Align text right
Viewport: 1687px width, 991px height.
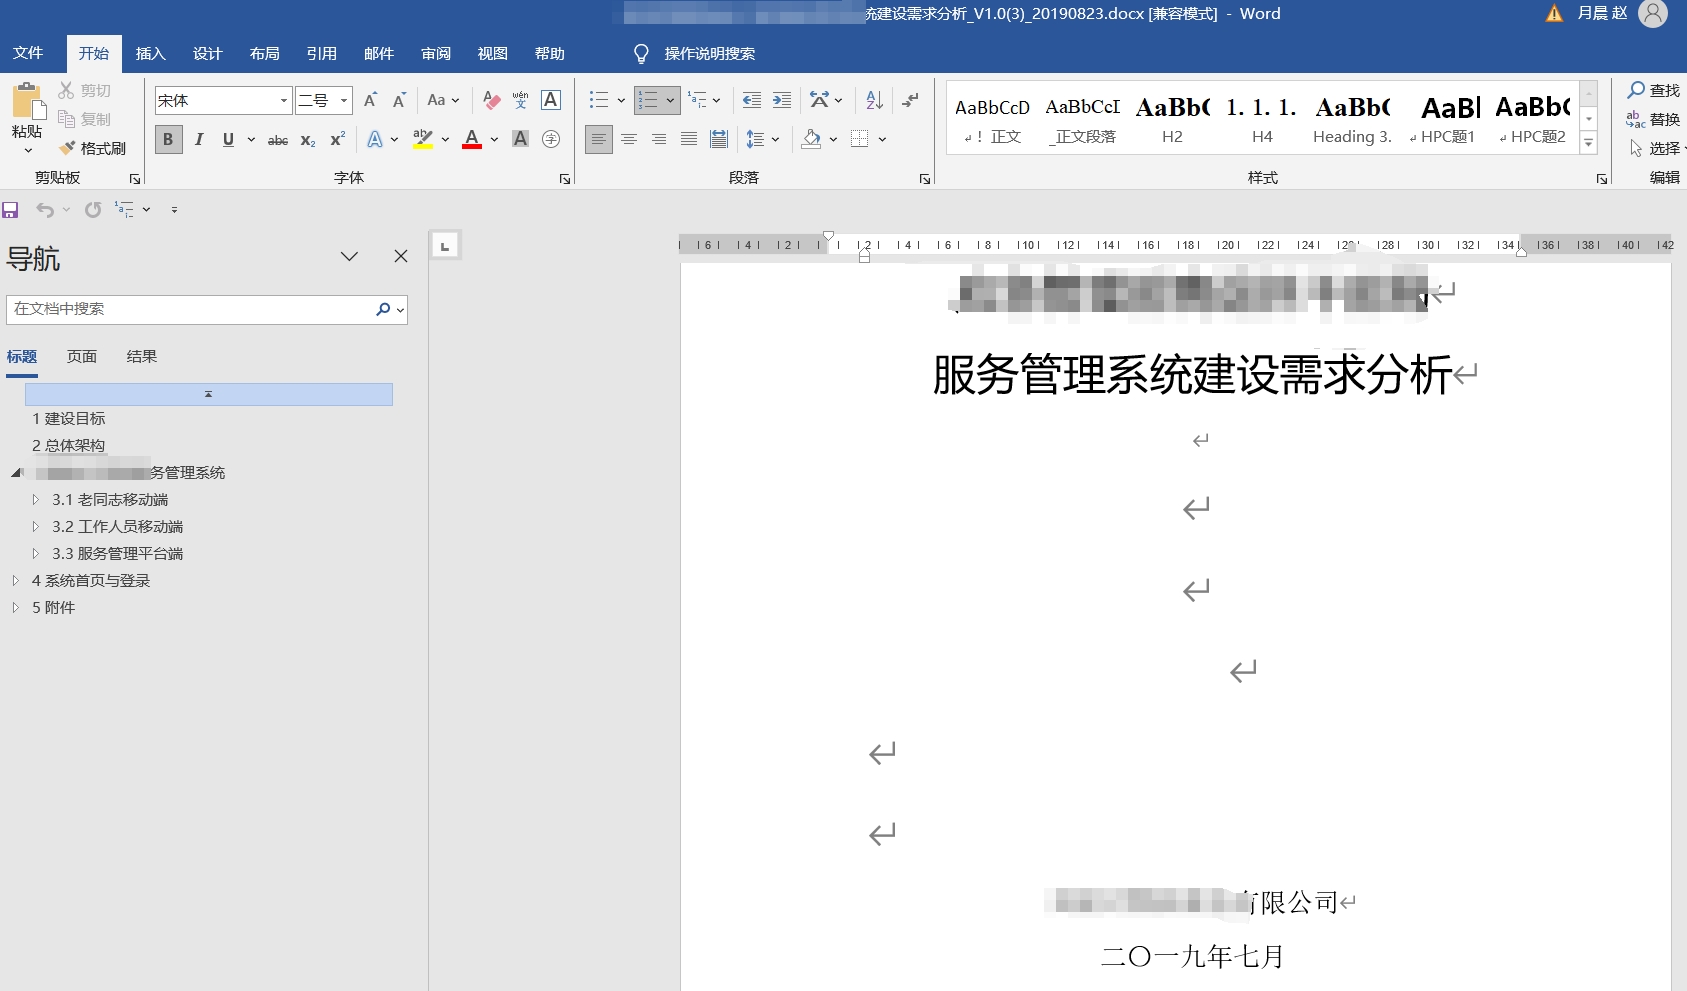pos(659,139)
